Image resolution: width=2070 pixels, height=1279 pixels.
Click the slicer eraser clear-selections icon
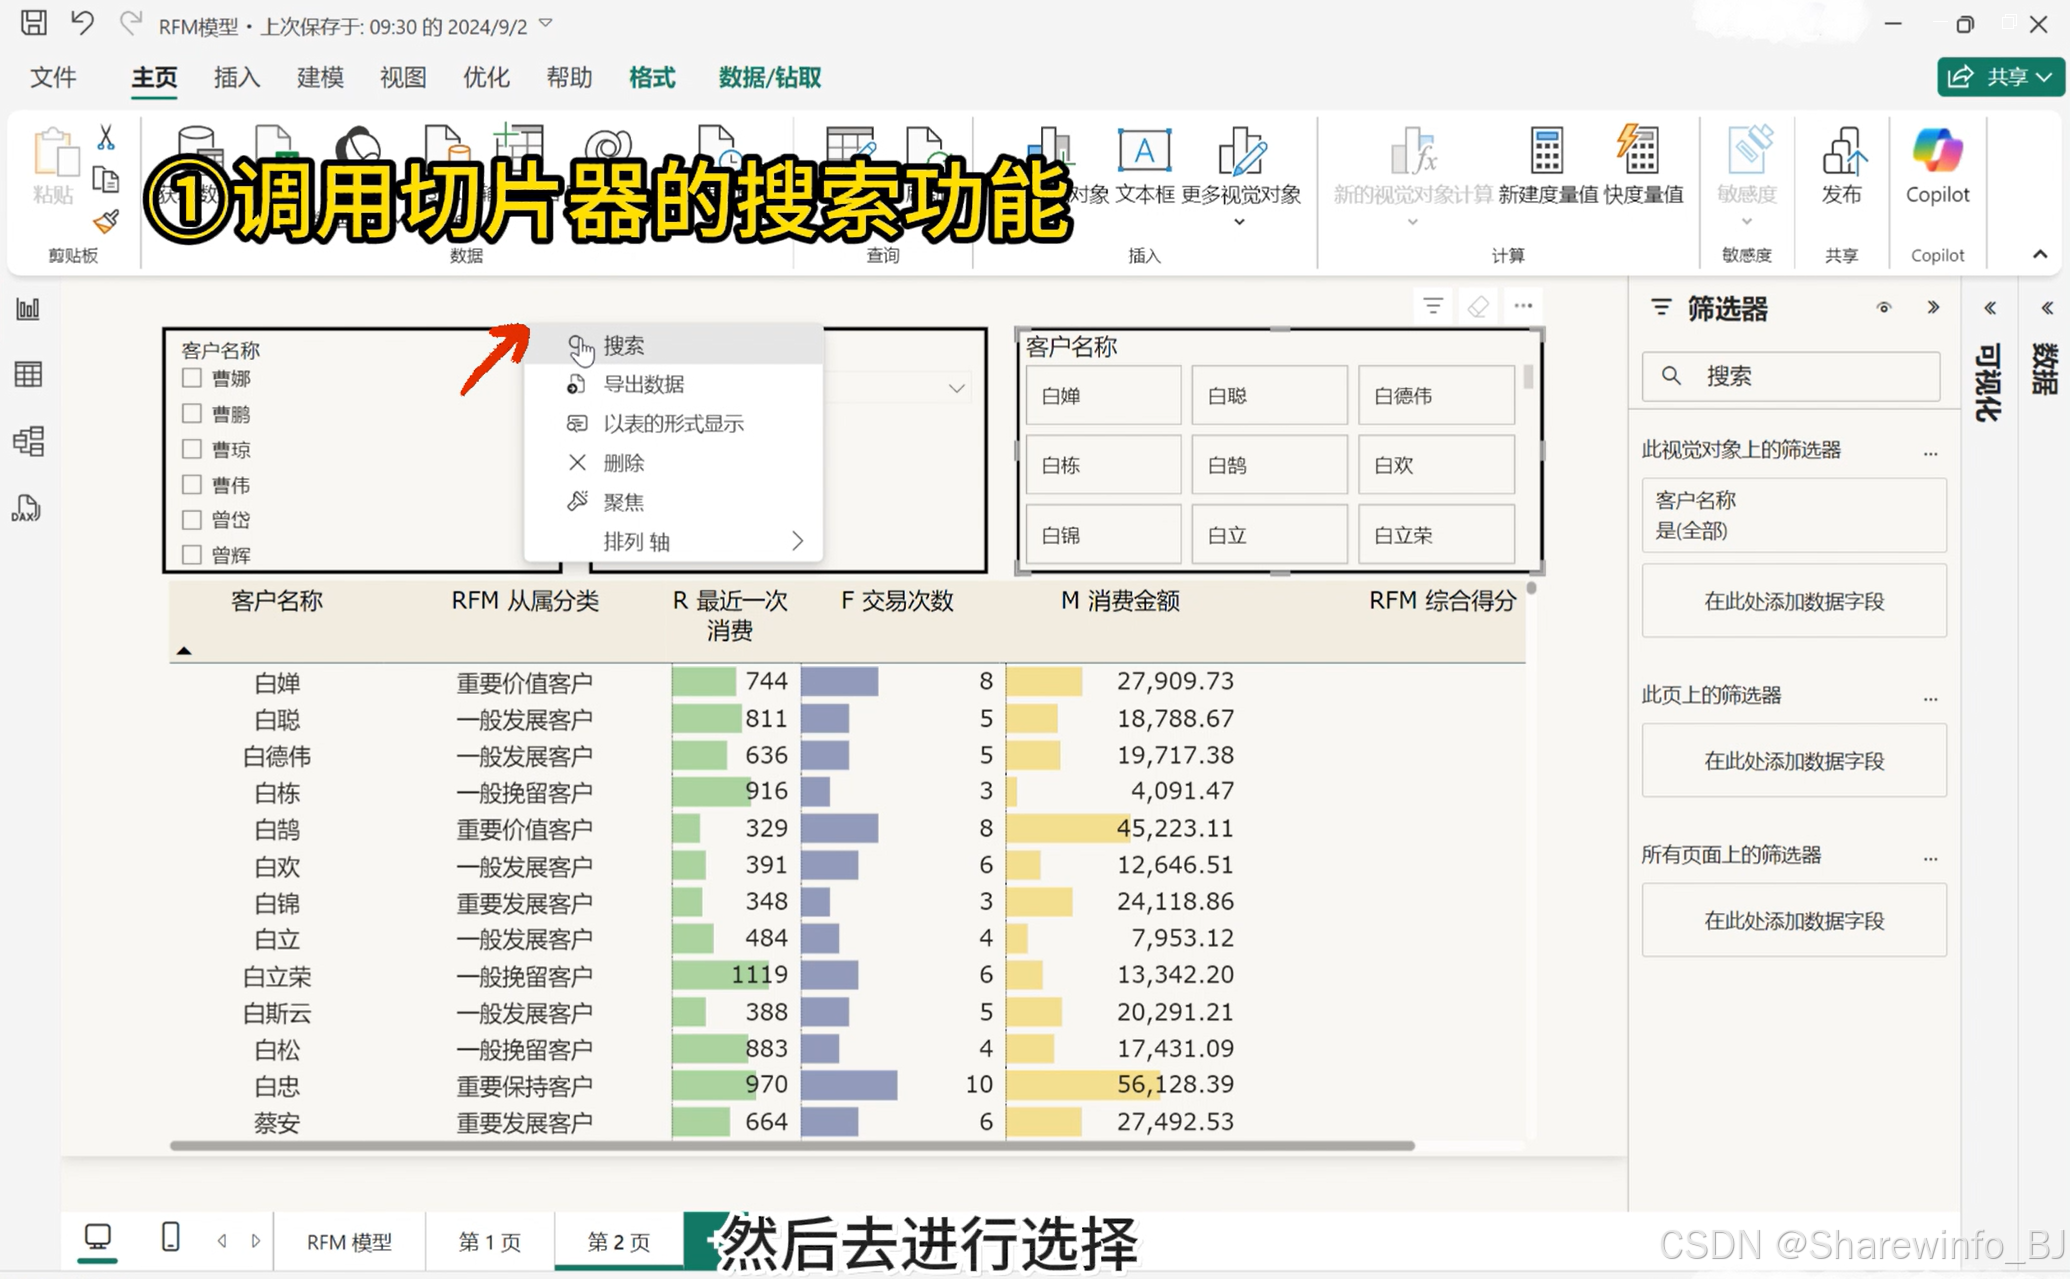[x=1478, y=306]
